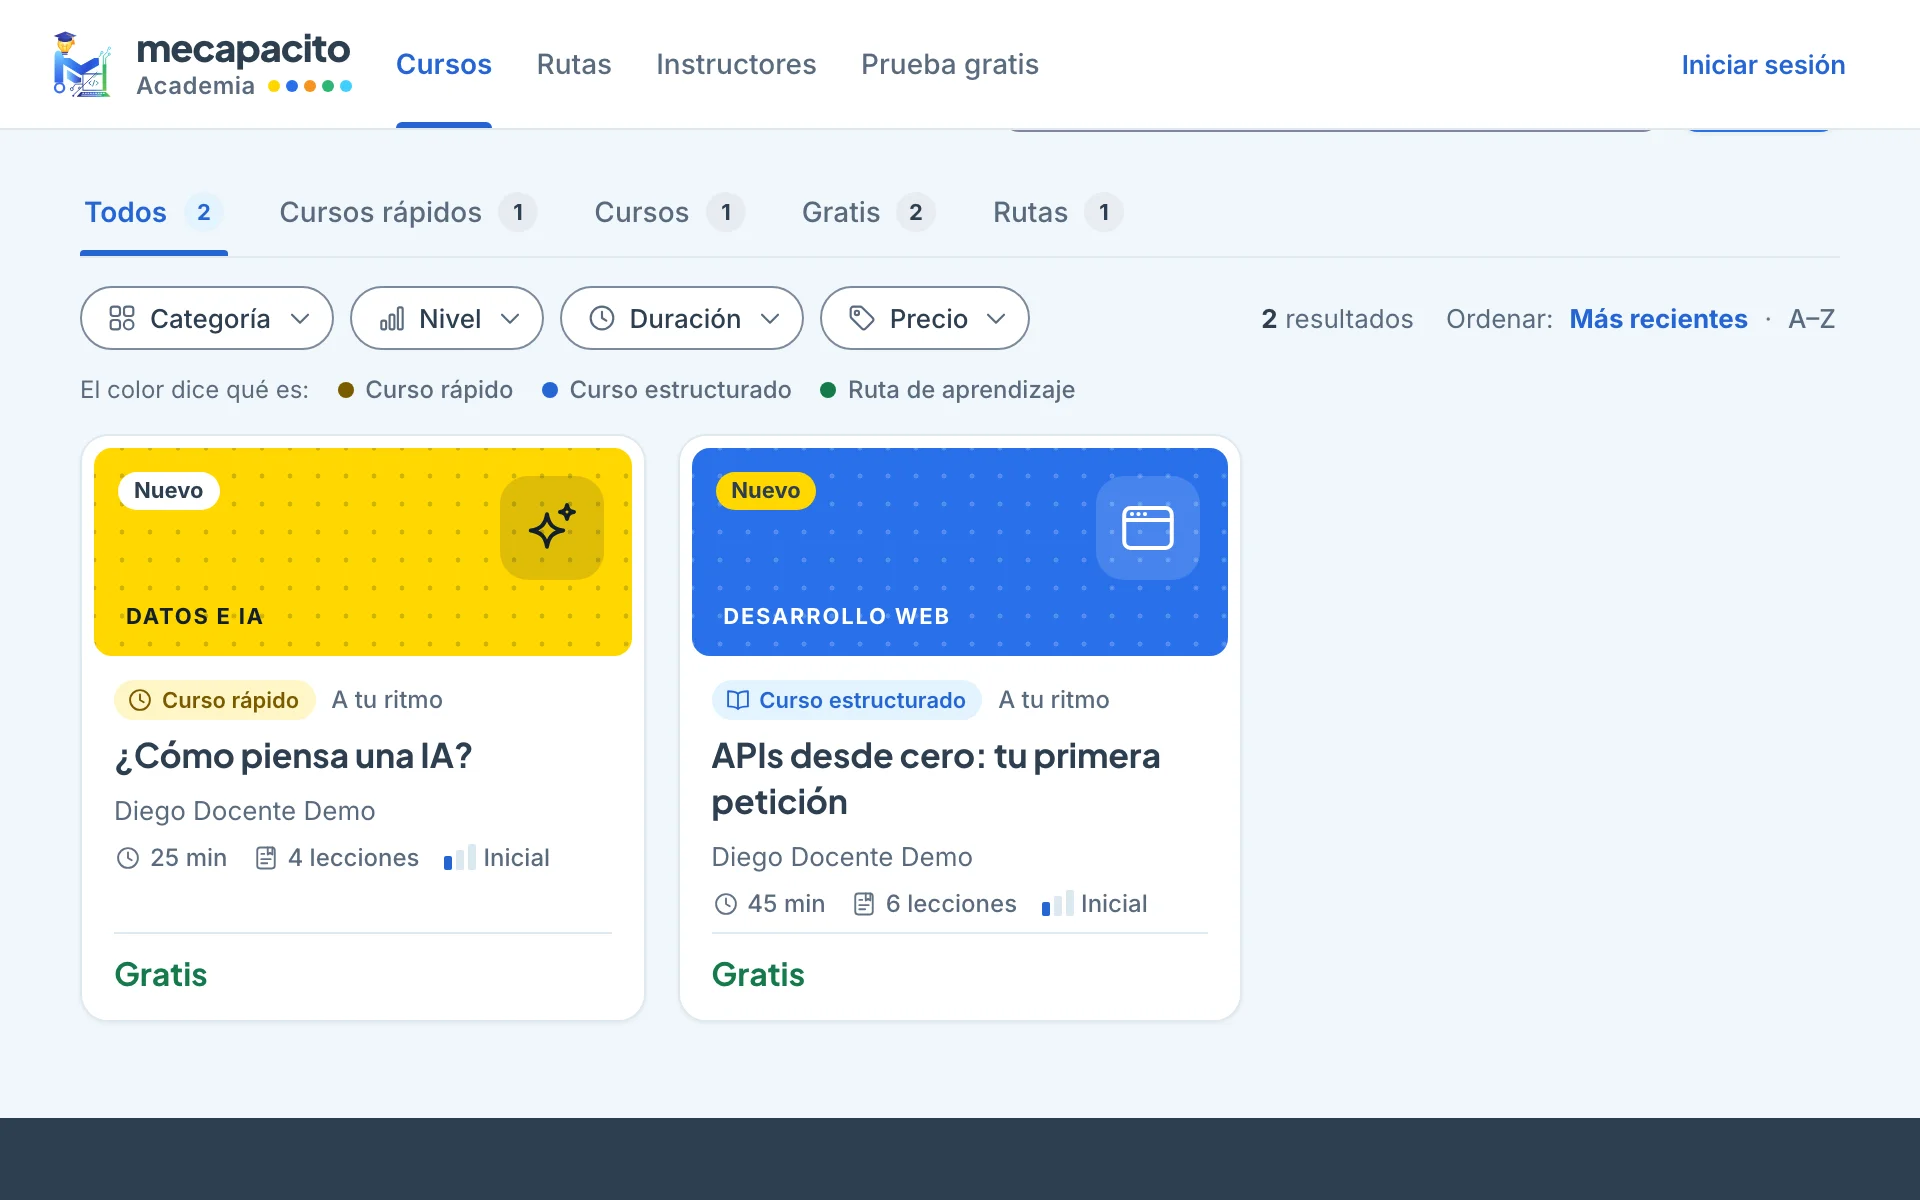Open the ¿Cómo piensa una IA? course title
This screenshot has height=1200, width=1920.
pos(293,756)
